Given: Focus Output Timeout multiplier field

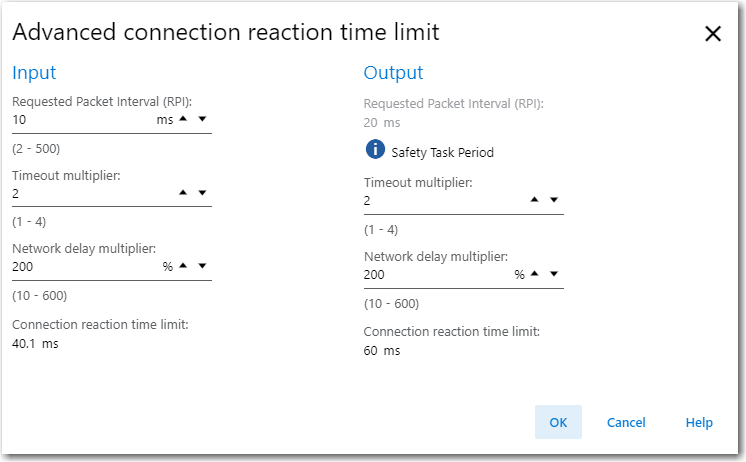Looking at the screenshot, I should 440,201.
